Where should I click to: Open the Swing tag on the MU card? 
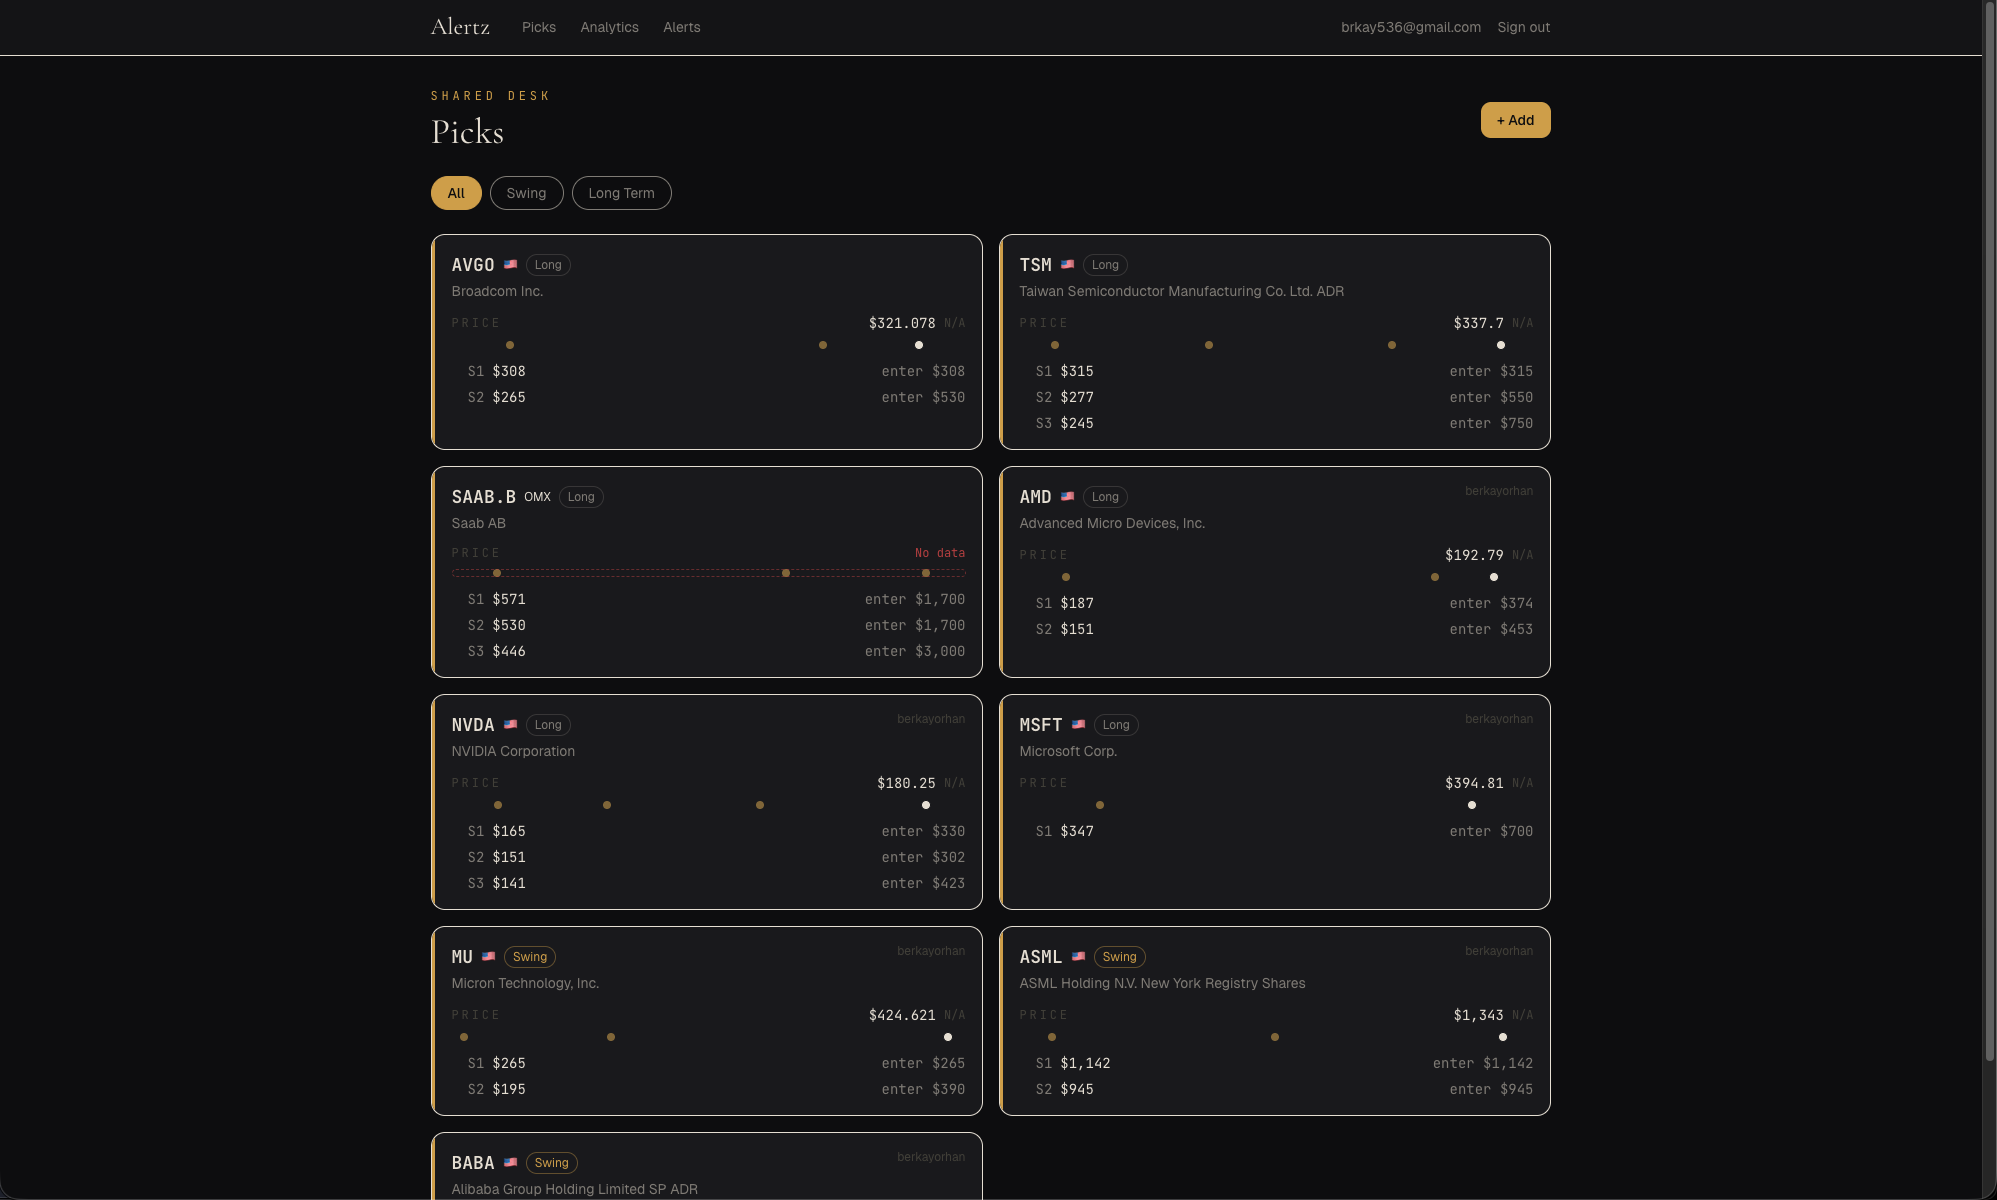coord(529,957)
